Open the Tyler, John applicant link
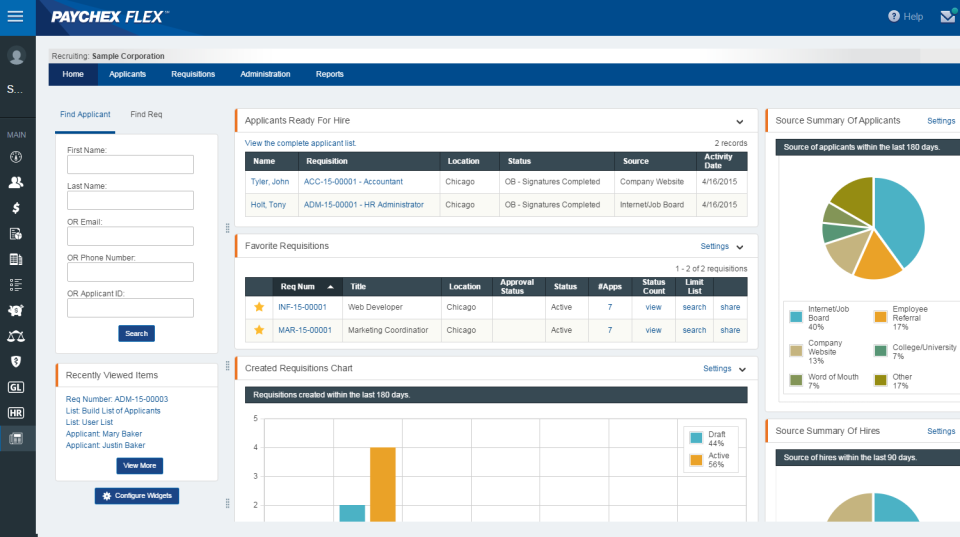The image size is (960, 537). 271,182
